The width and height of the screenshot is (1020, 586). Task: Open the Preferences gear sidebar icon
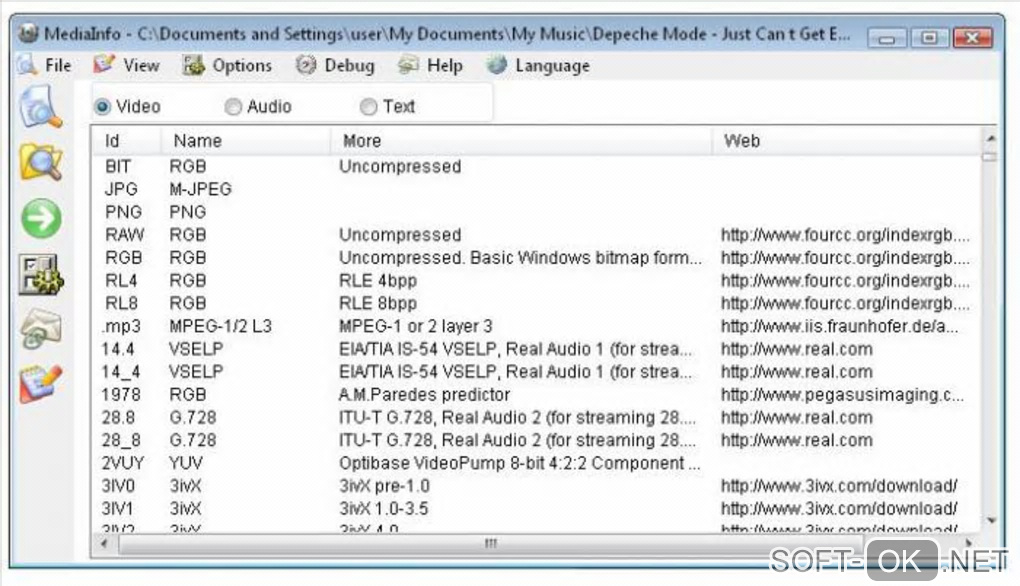[x=40, y=274]
